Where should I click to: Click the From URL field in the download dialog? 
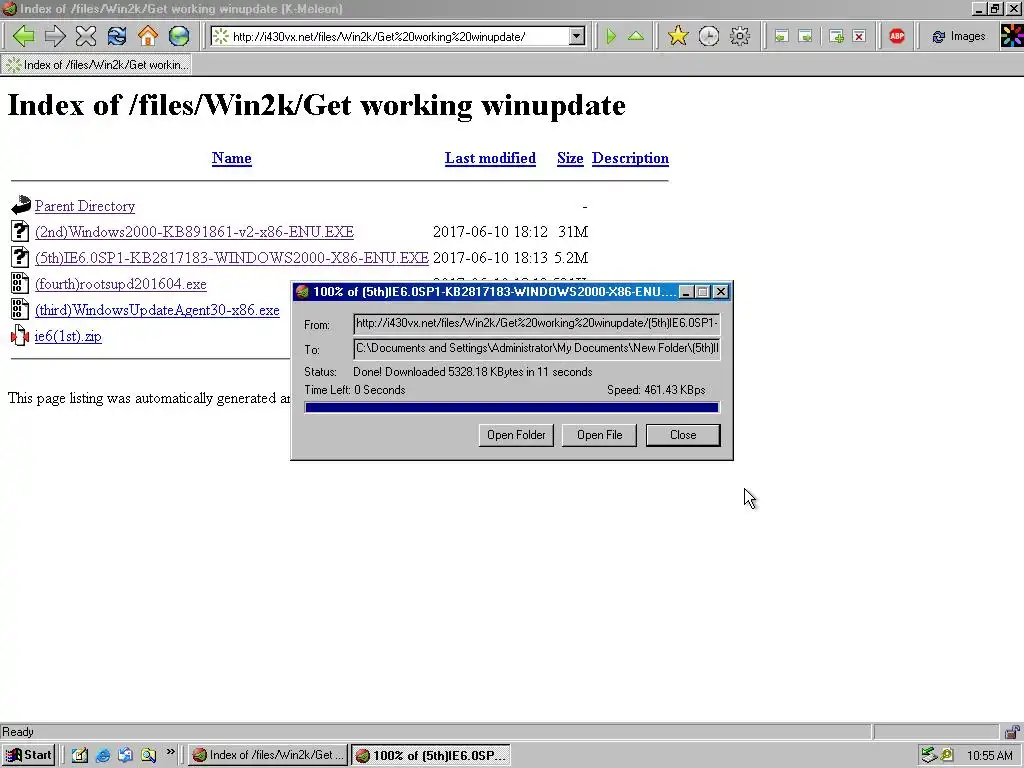click(x=537, y=324)
